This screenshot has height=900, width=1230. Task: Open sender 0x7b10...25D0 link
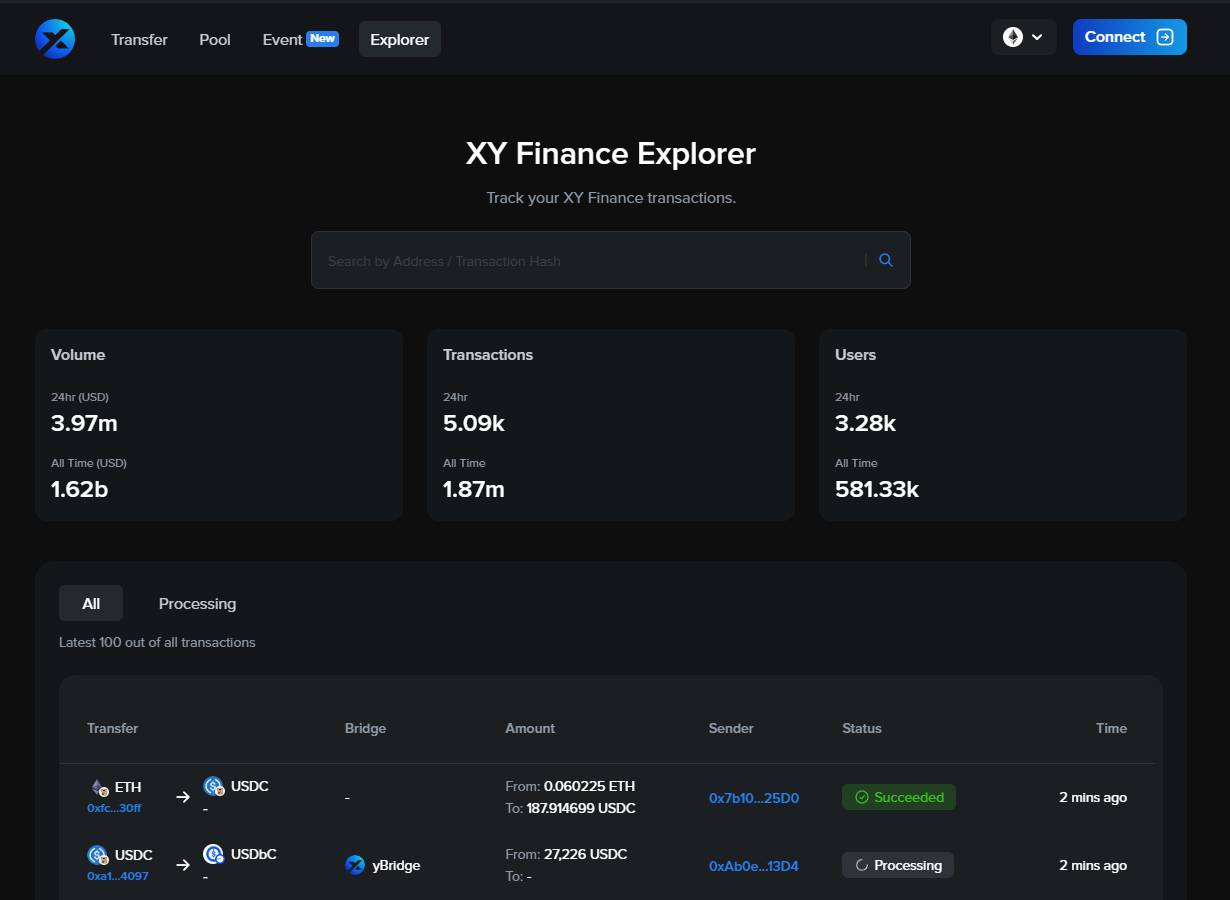click(754, 798)
